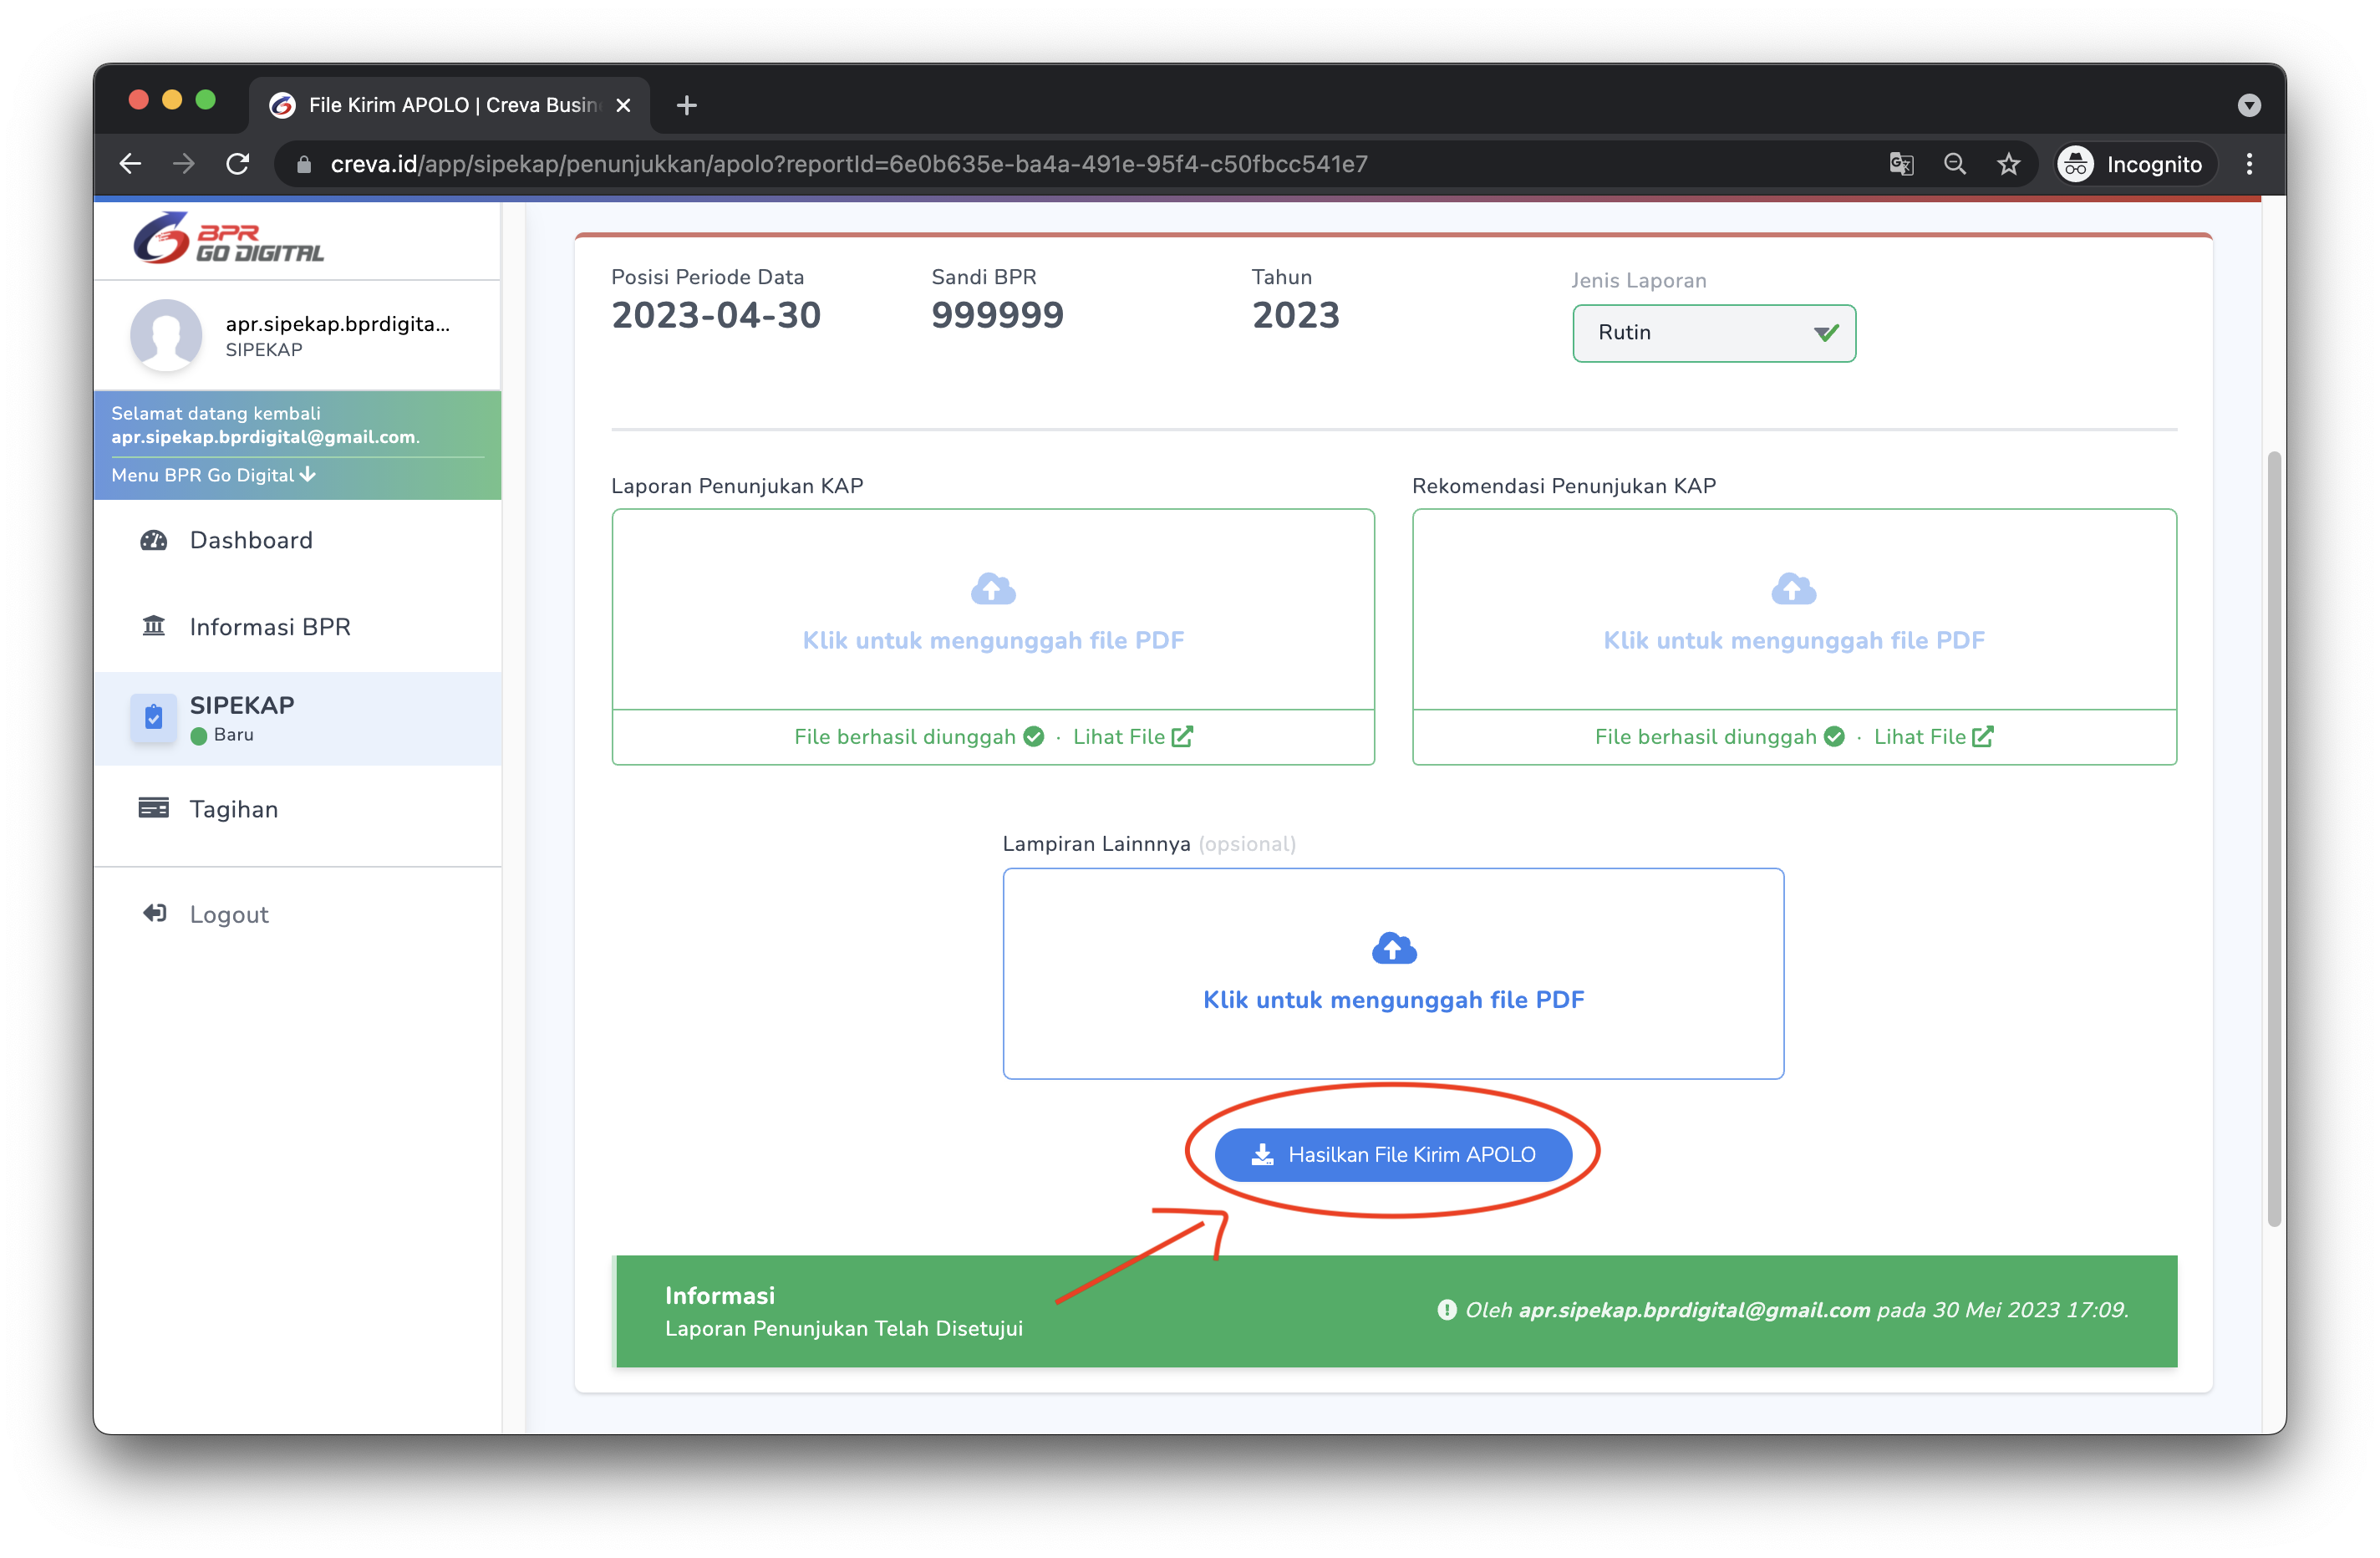Viewport: 2380px width, 1558px height.
Task: Open Jenis Laporan Rutin dropdown
Action: [1714, 333]
